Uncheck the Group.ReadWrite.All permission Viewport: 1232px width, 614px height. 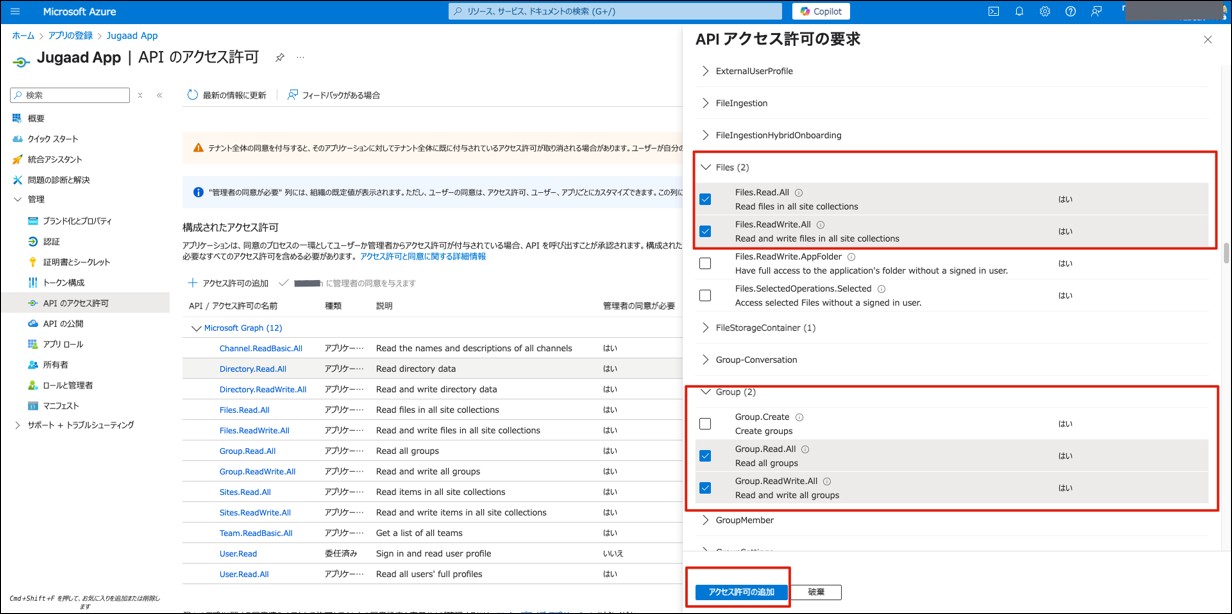click(x=705, y=487)
